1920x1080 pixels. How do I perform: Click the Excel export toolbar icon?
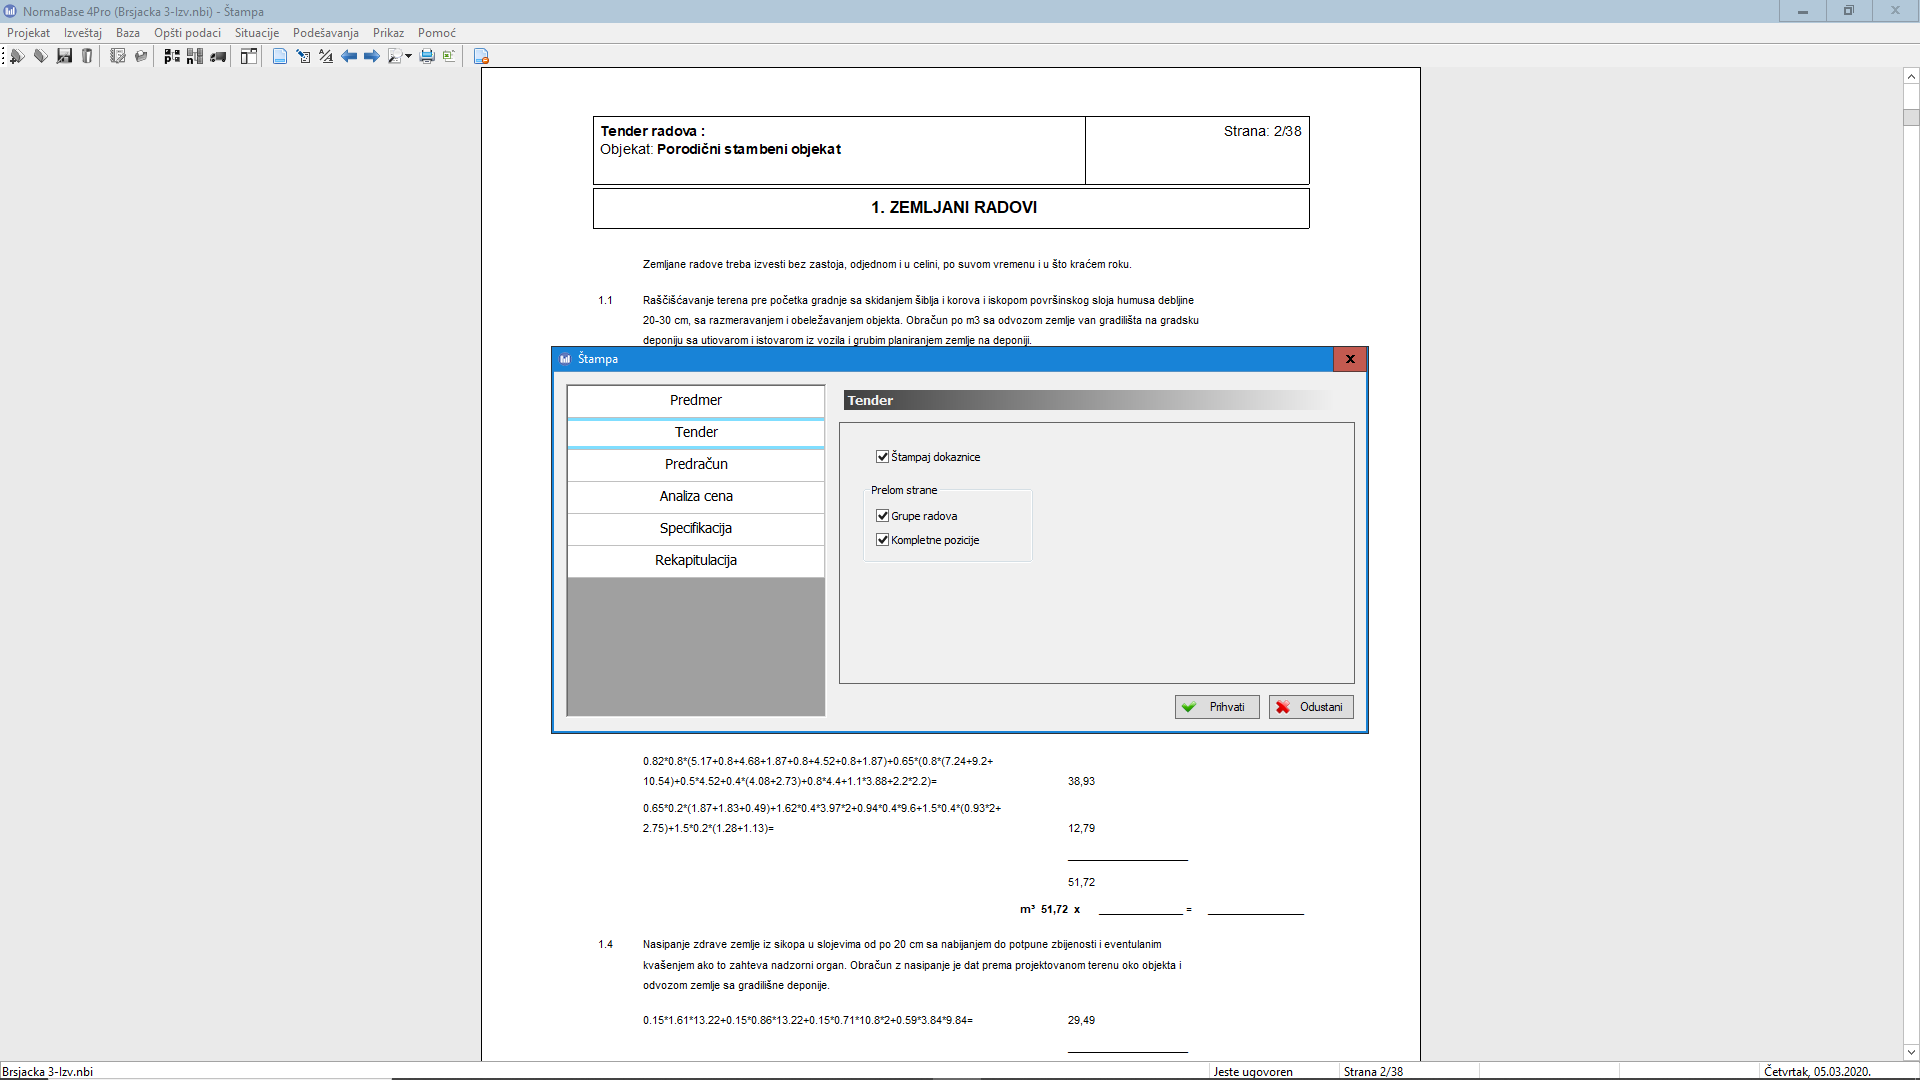449,56
